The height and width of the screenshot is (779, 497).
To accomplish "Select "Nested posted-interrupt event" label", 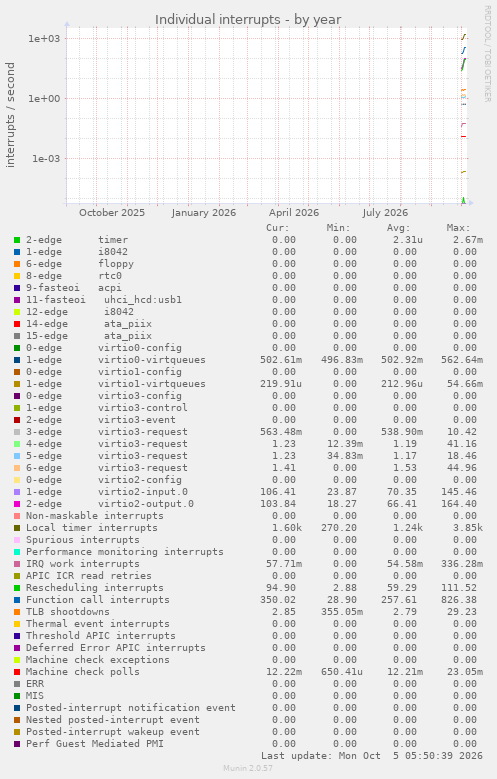I will point(112,720).
